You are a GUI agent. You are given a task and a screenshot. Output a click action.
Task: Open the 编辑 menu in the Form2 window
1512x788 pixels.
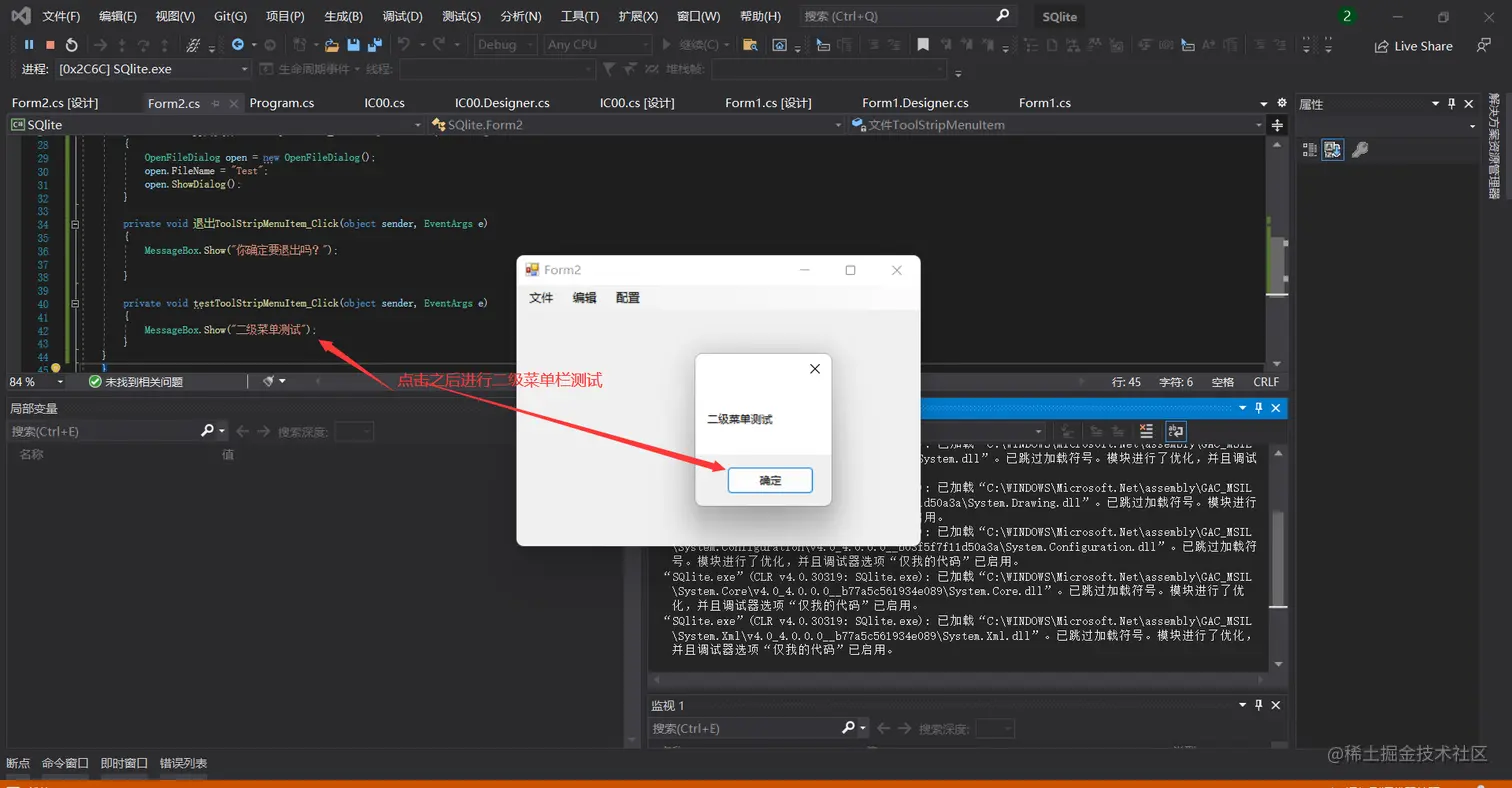pyautogui.click(x=584, y=298)
